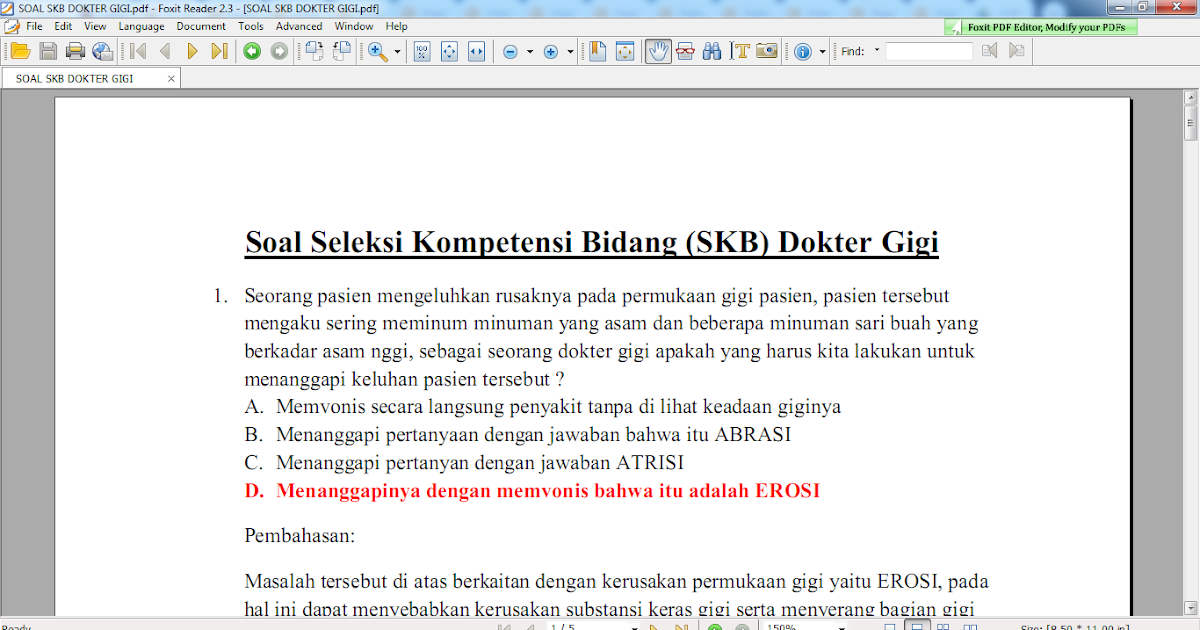Click the Next Page navigation arrow
Image resolution: width=1200 pixels, height=630 pixels.
(x=191, y=52)
